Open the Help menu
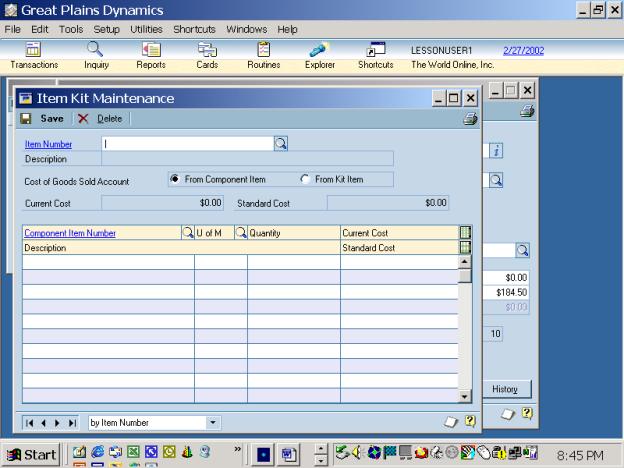The image size is (624, 468). 287,29
